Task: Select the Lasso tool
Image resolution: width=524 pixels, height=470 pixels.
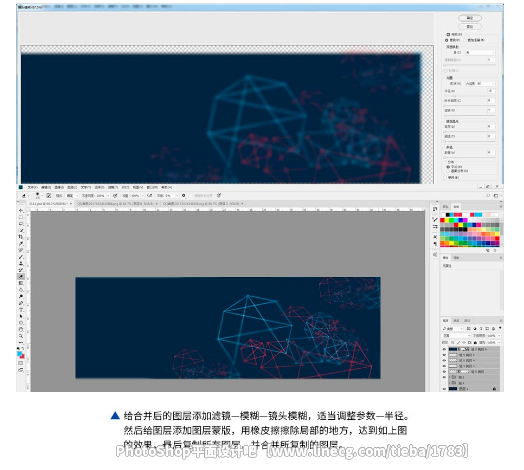Action: (21, 224)
